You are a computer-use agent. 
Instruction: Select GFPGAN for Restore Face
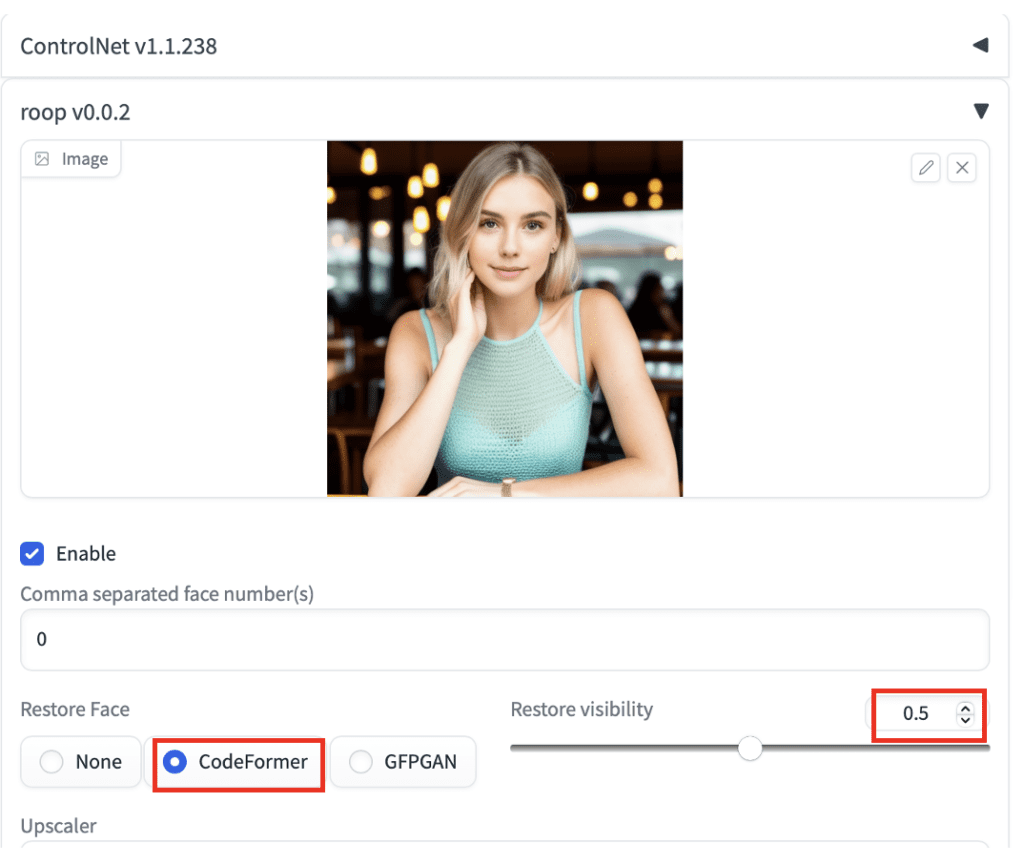[x=403, y=761]
